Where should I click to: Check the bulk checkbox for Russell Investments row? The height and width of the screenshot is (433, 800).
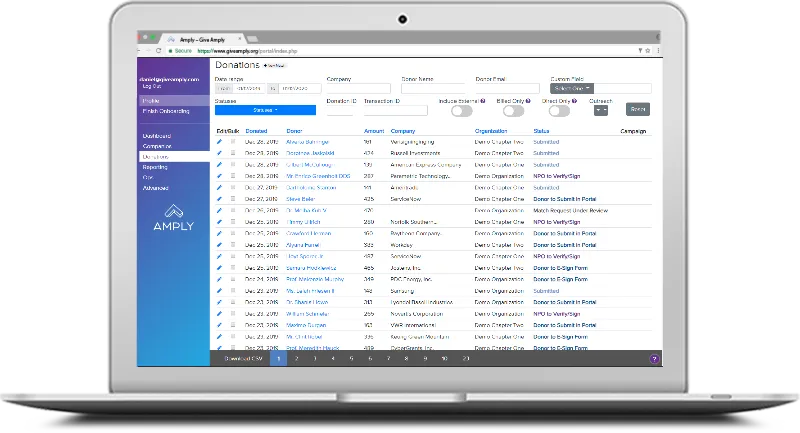click(x=233, y=152)
